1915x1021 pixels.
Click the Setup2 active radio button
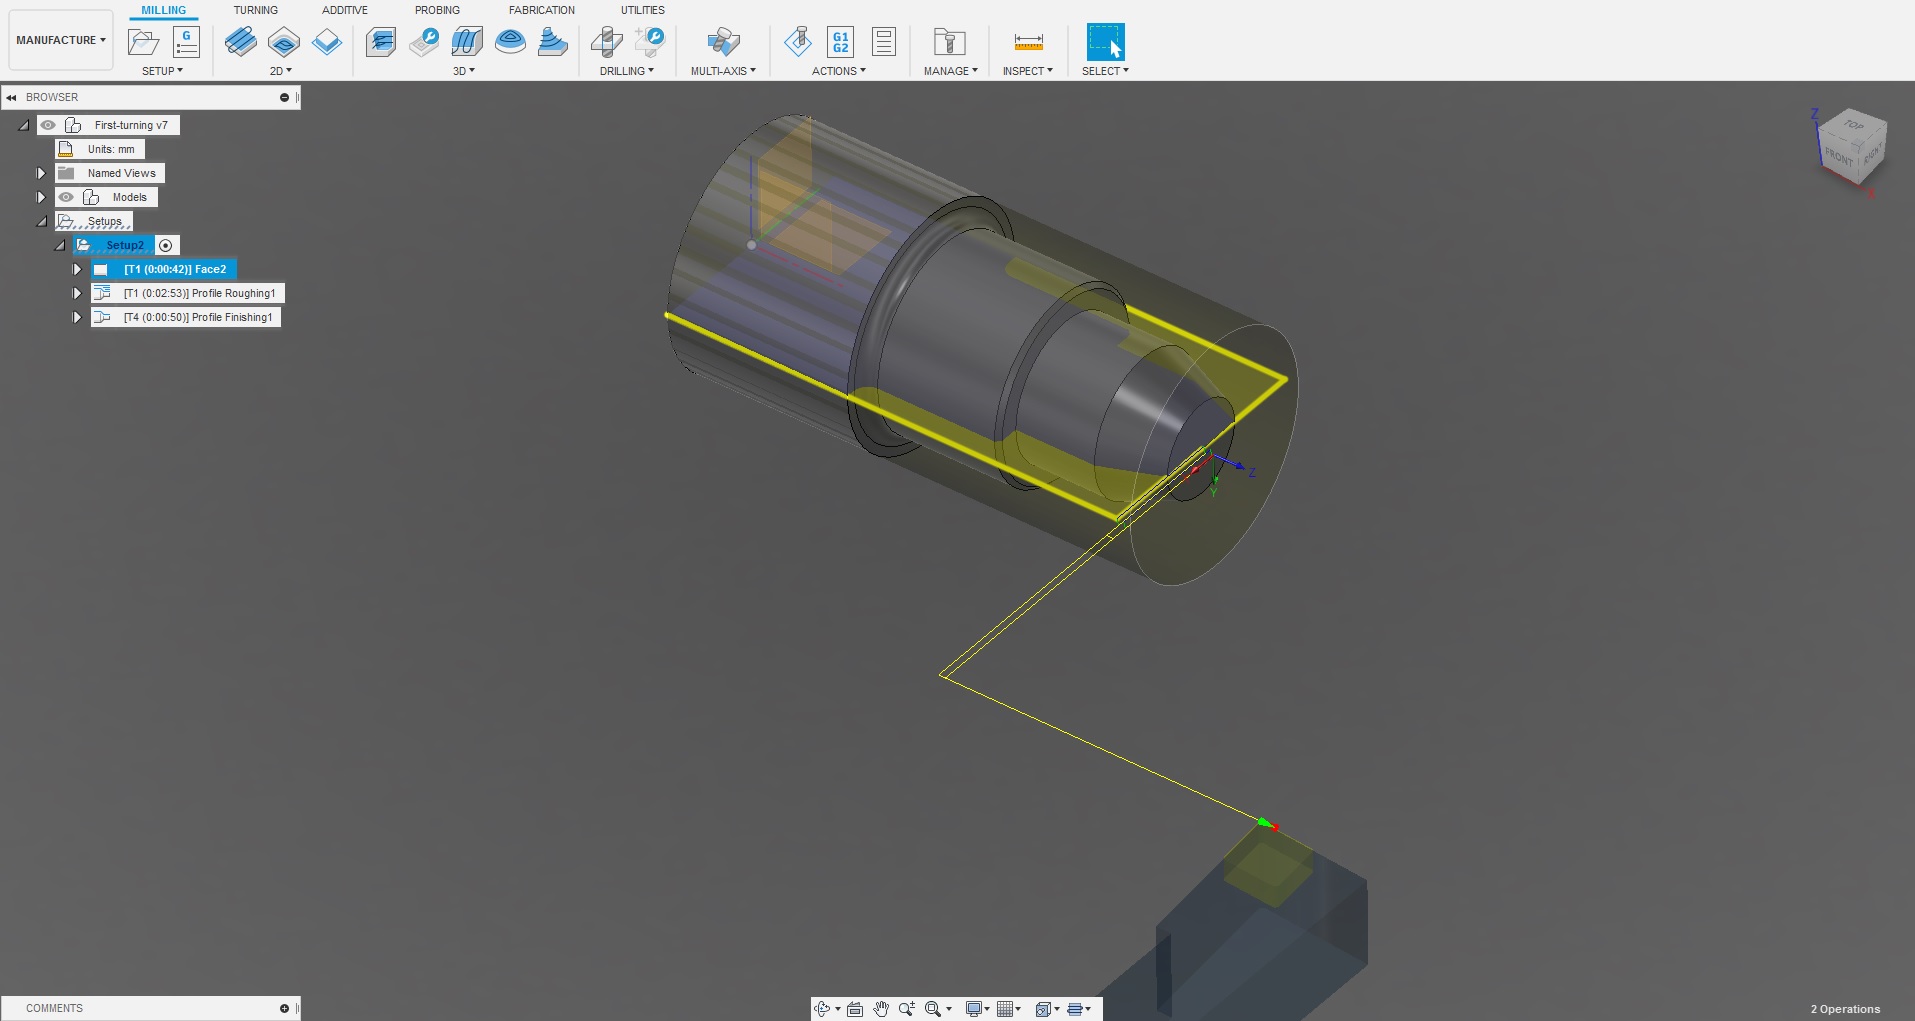tap(166, 245)
